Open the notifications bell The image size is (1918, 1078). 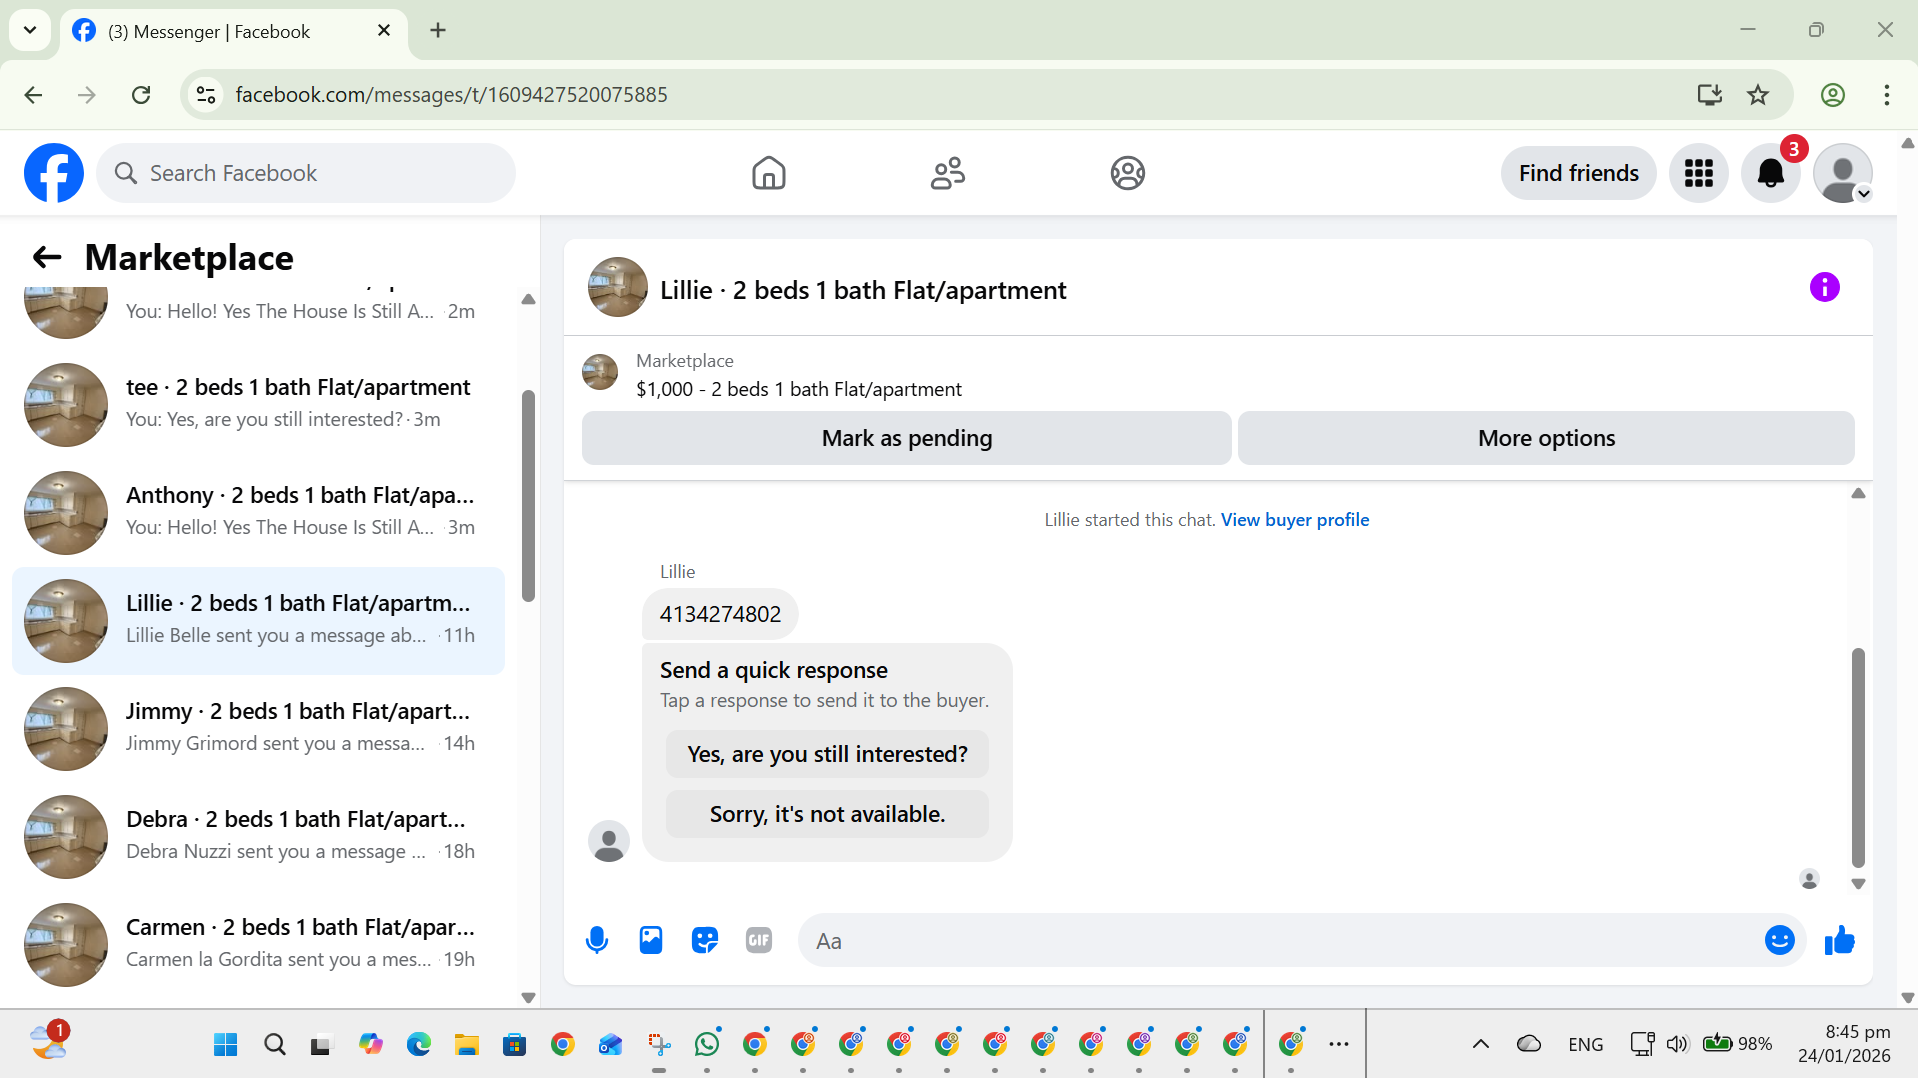click(1770, 173)
